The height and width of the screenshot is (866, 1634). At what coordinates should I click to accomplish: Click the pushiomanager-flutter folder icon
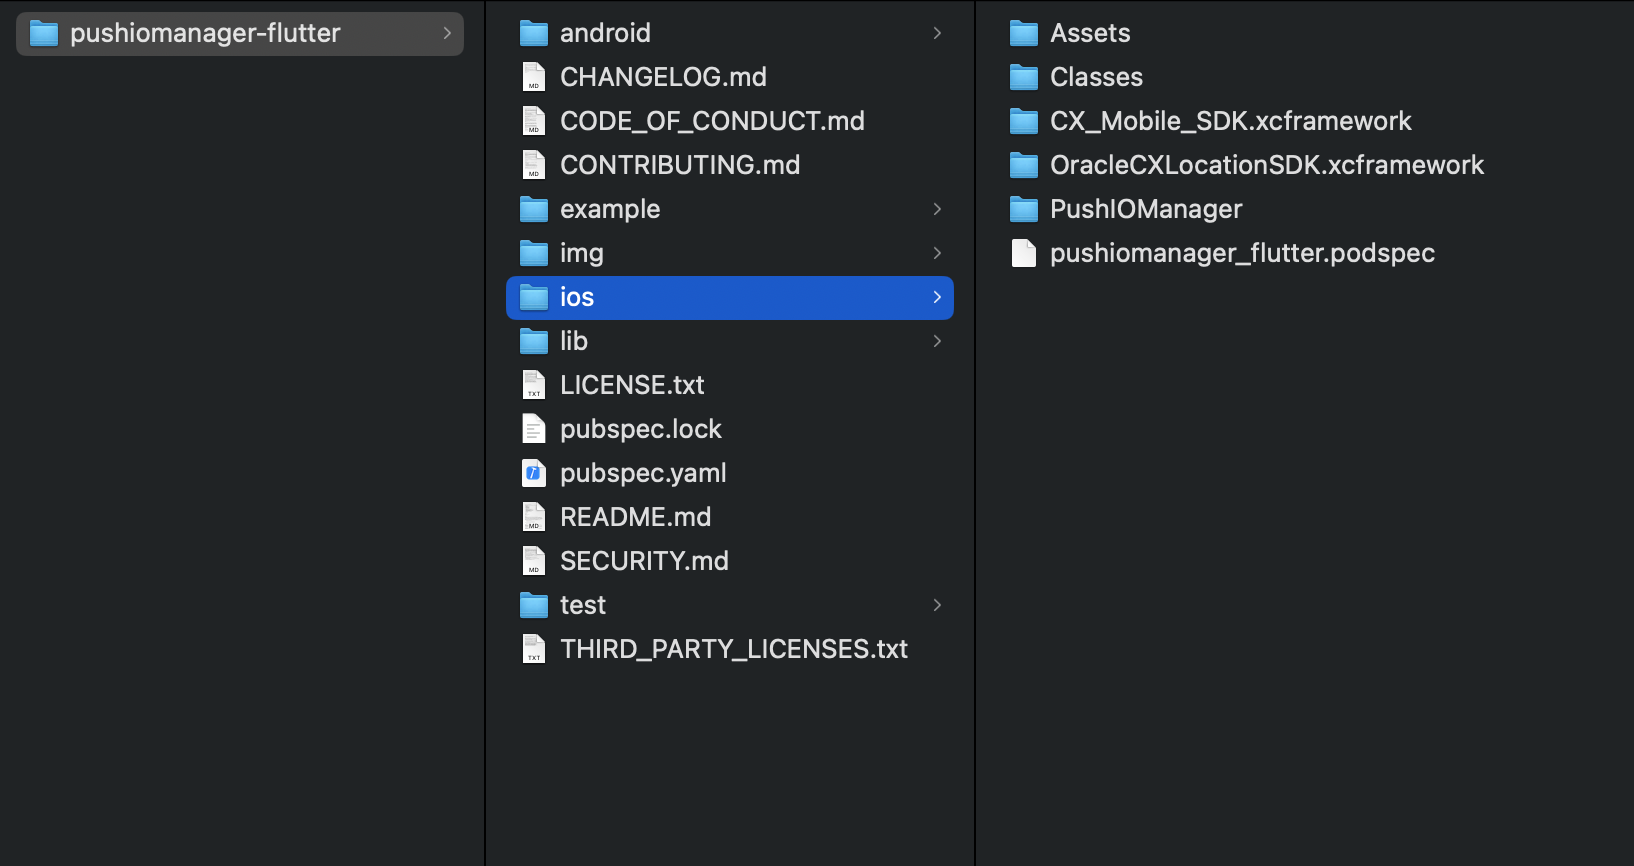coord(44,34)
